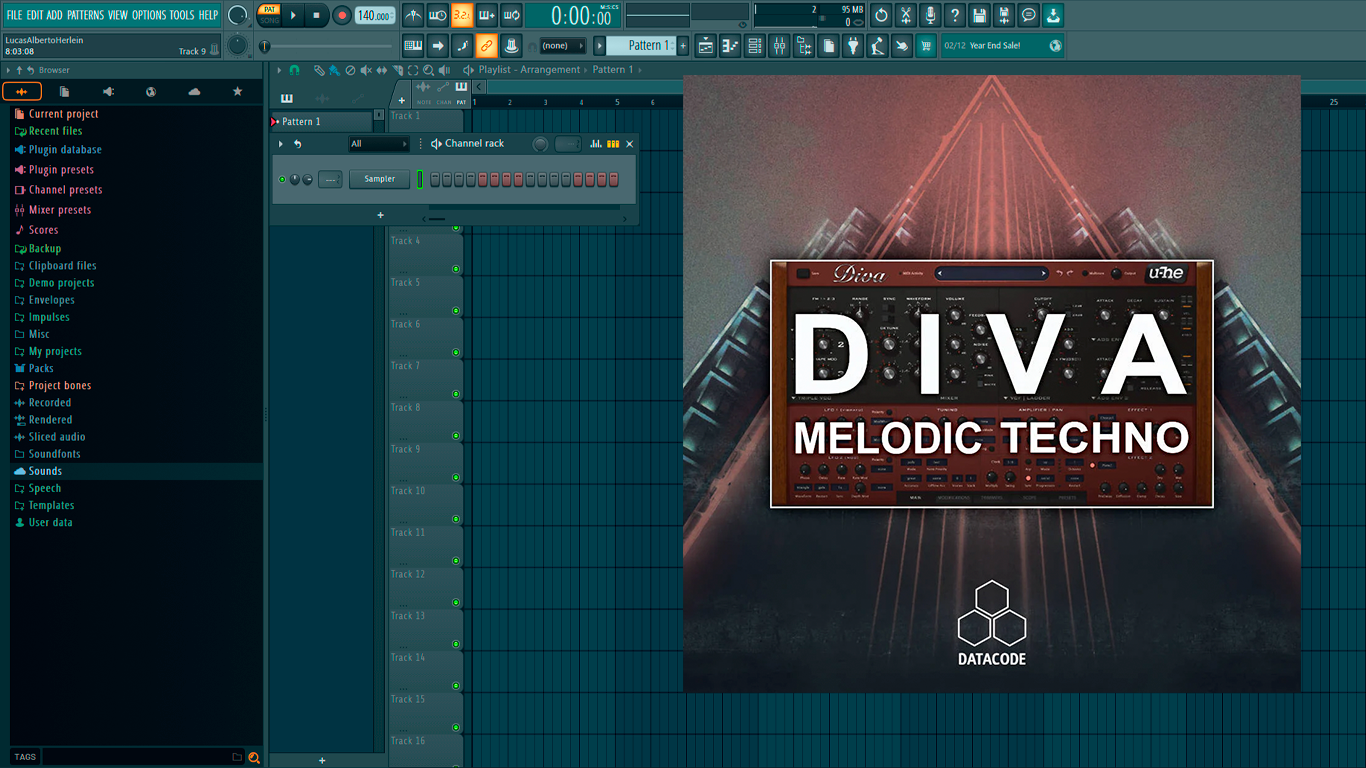Adjust the Sampler channel volume knob
This screenshot has width=1366, height=768.
coord(307,180)
